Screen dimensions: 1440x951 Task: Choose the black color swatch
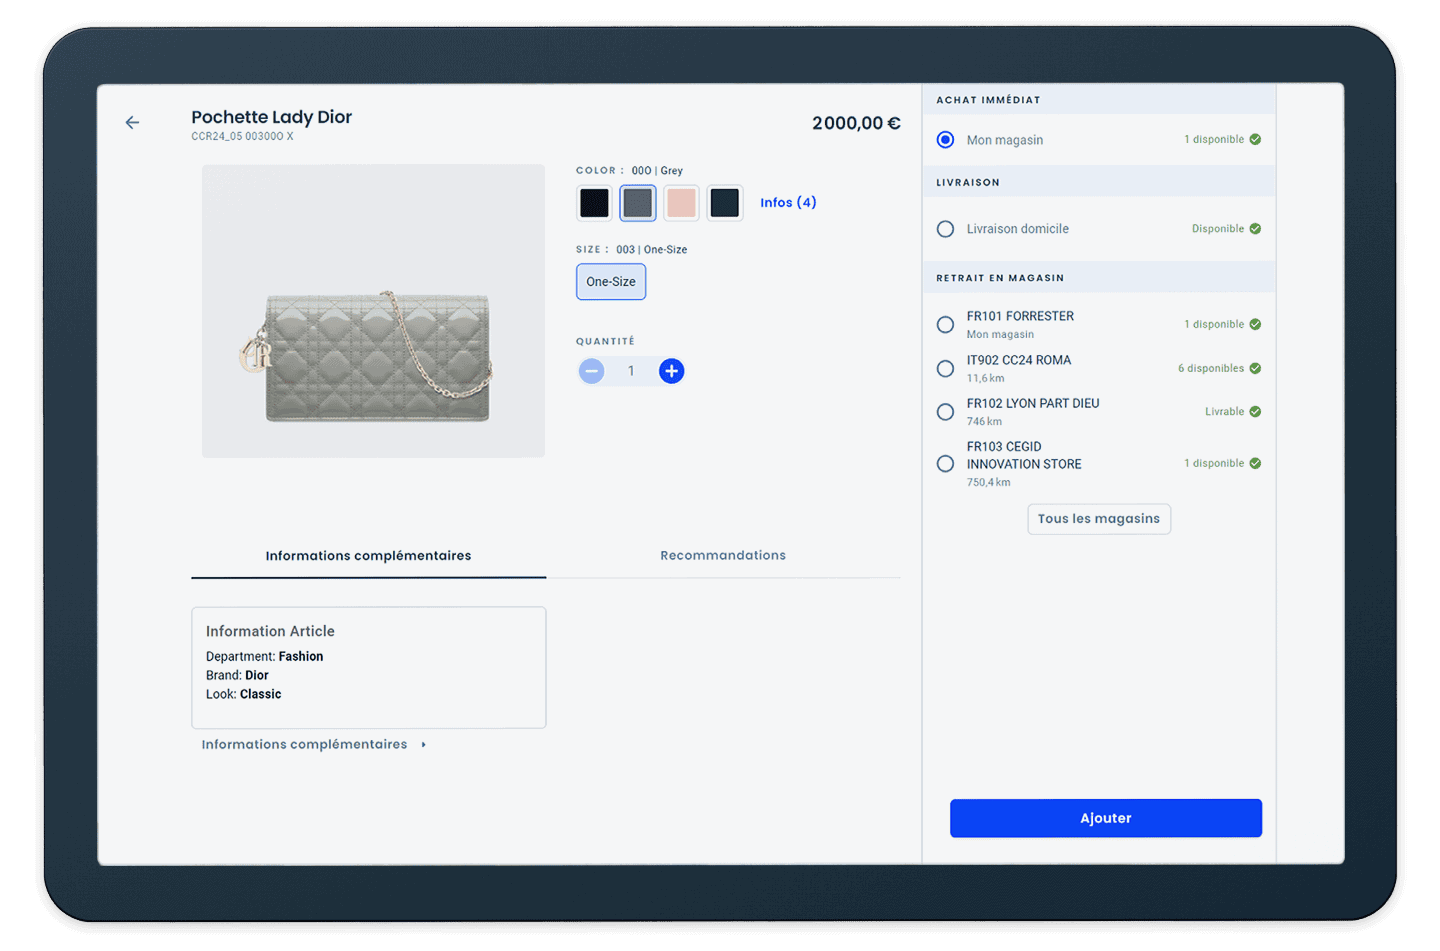[x=594, y=203]
